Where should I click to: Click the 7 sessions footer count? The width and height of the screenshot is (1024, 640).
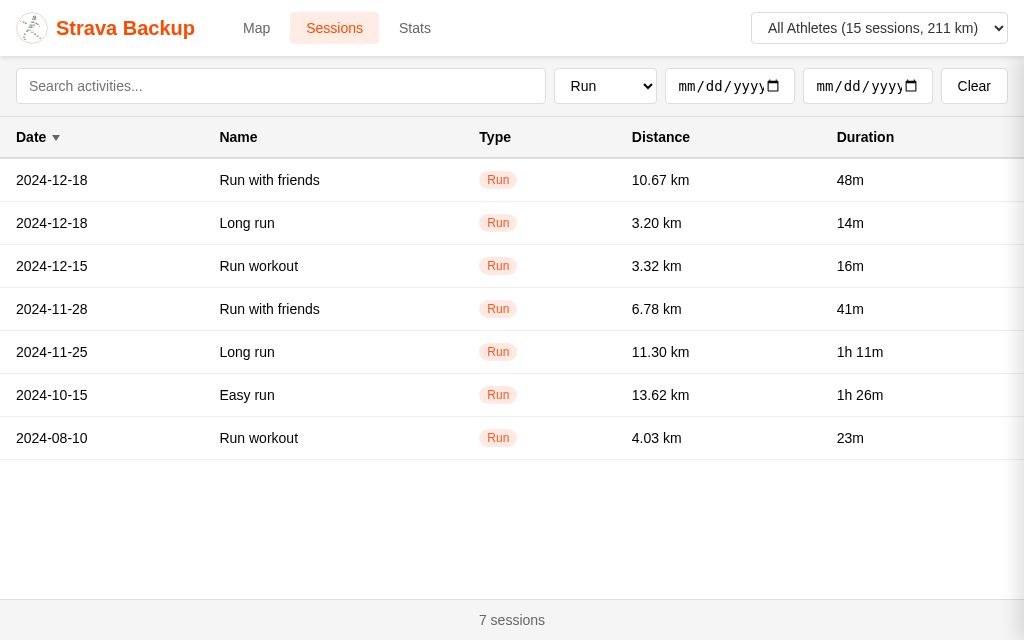tap(512, 620)
